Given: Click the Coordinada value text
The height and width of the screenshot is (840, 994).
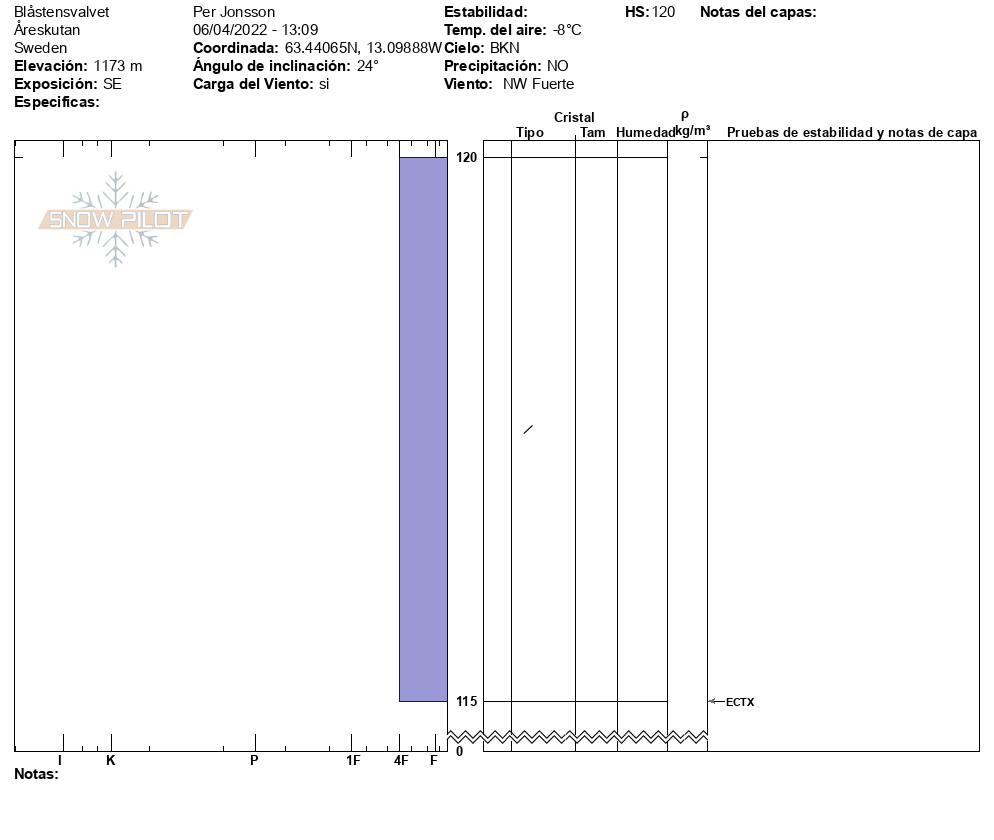Looking at the screenshot, I should point(363,48).
